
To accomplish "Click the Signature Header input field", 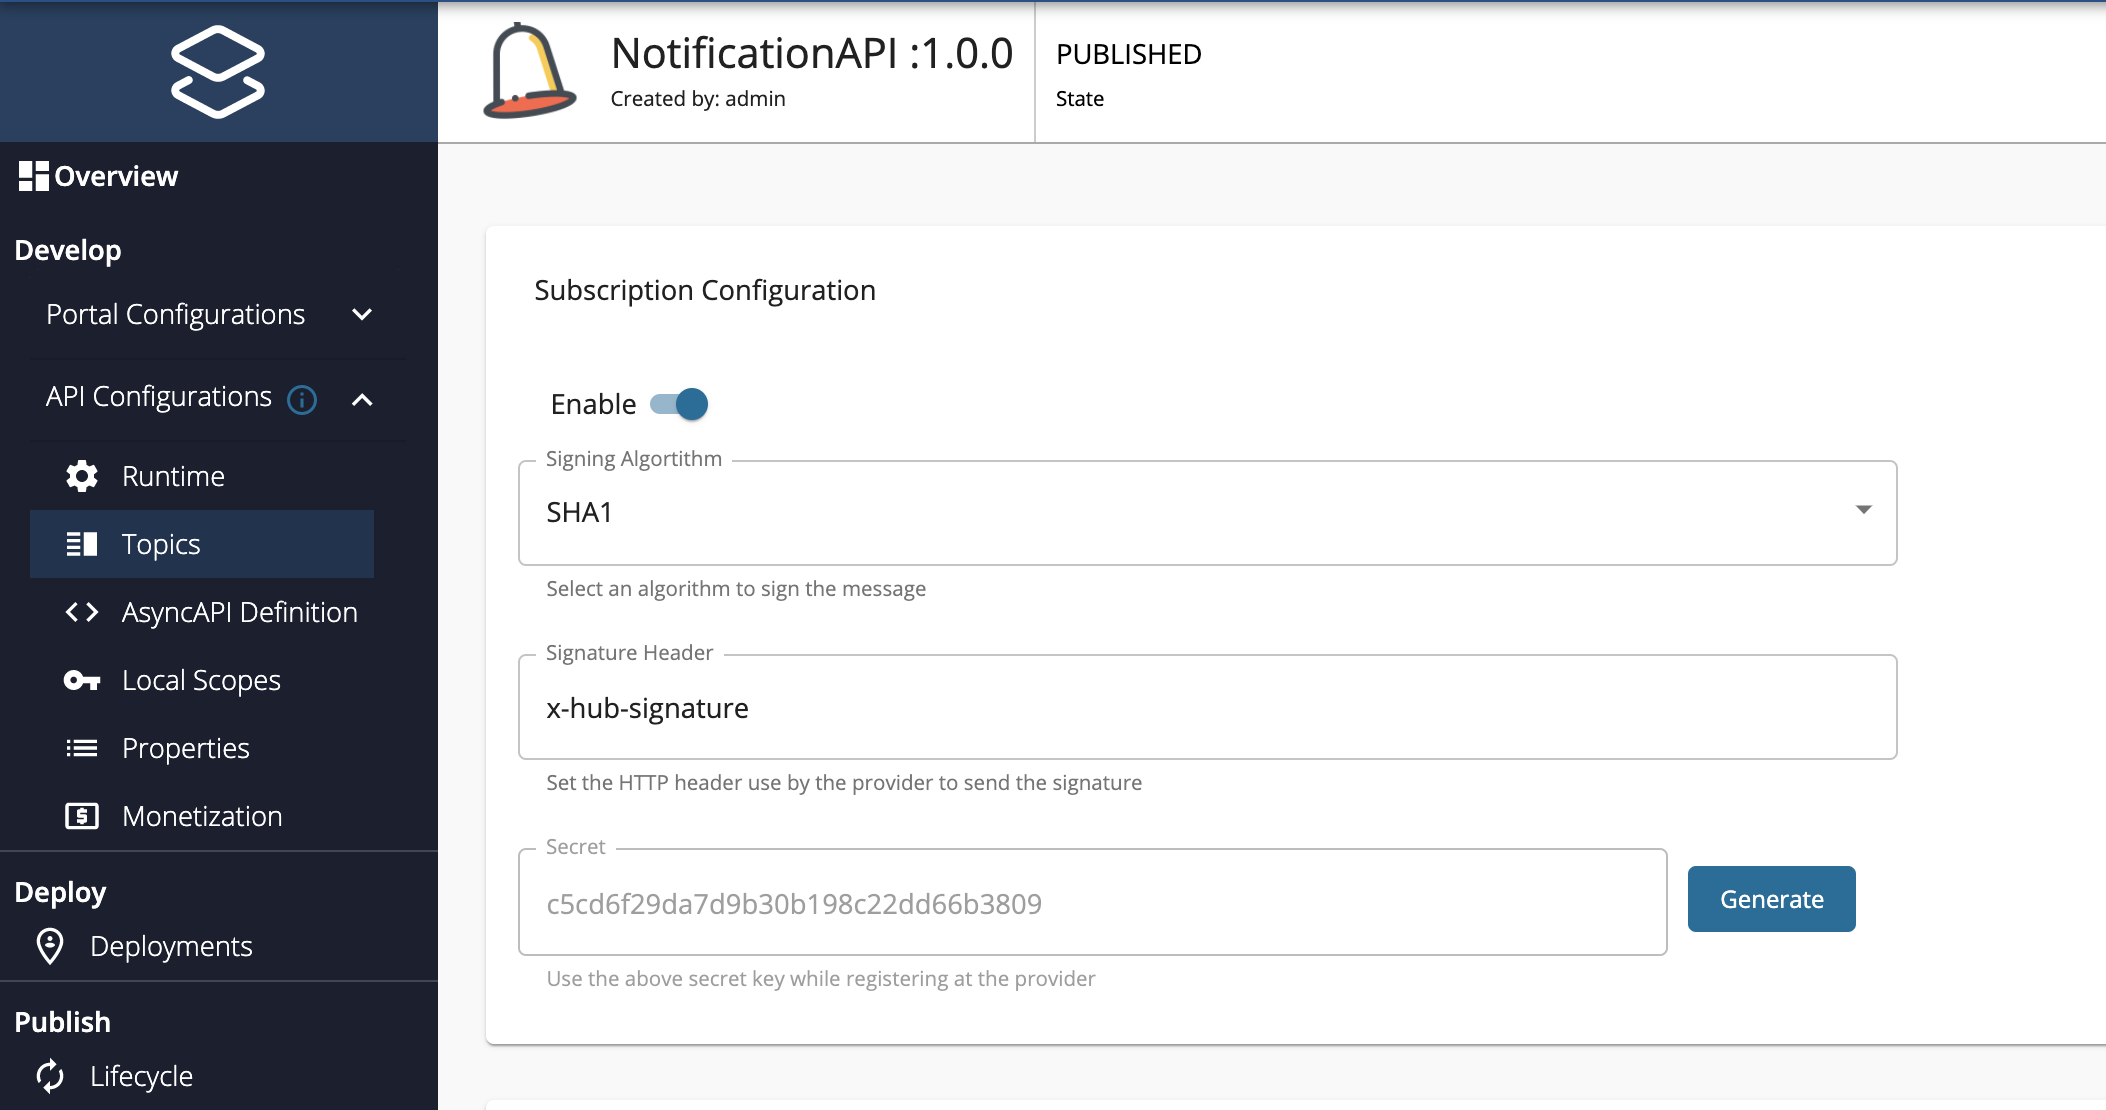I will coord(1208,708).
